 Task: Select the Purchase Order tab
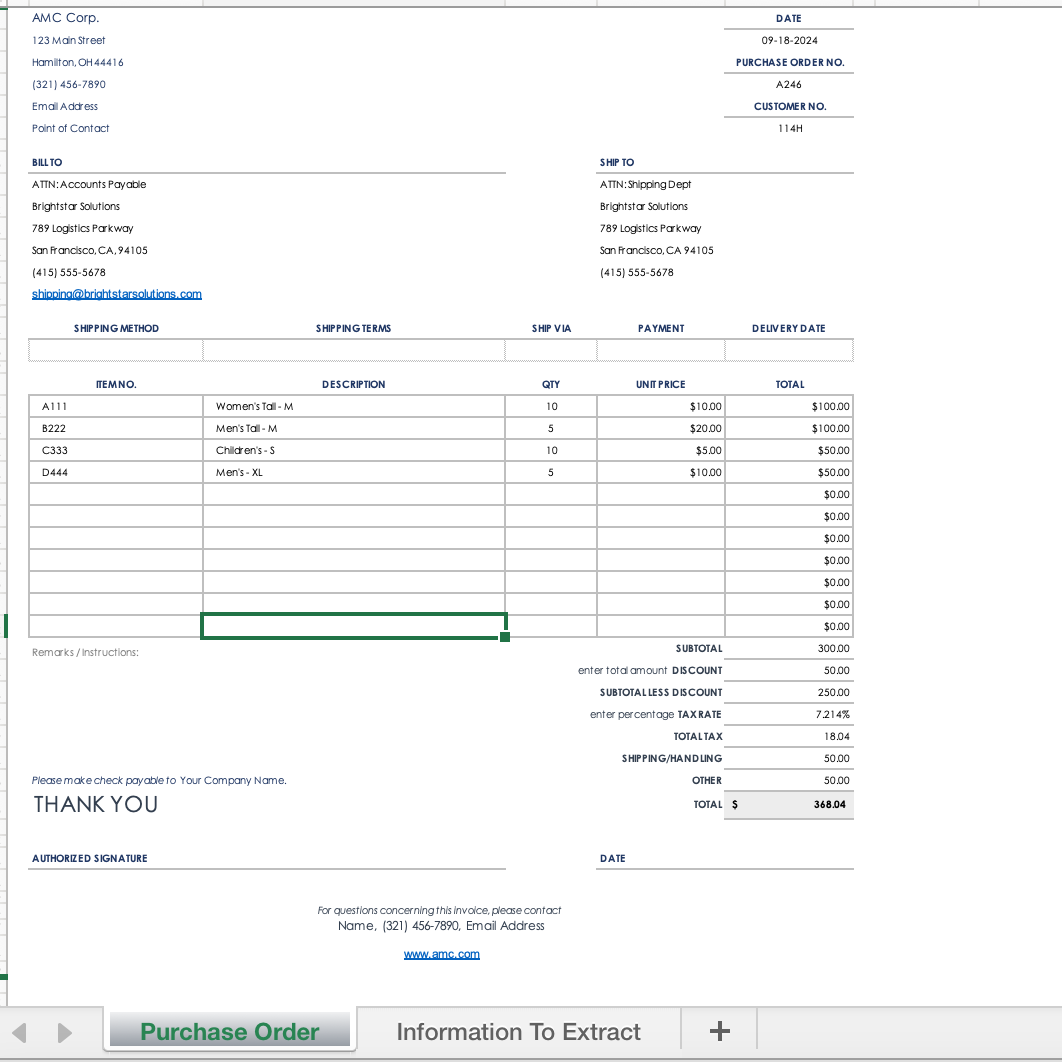pos(229,1030)
